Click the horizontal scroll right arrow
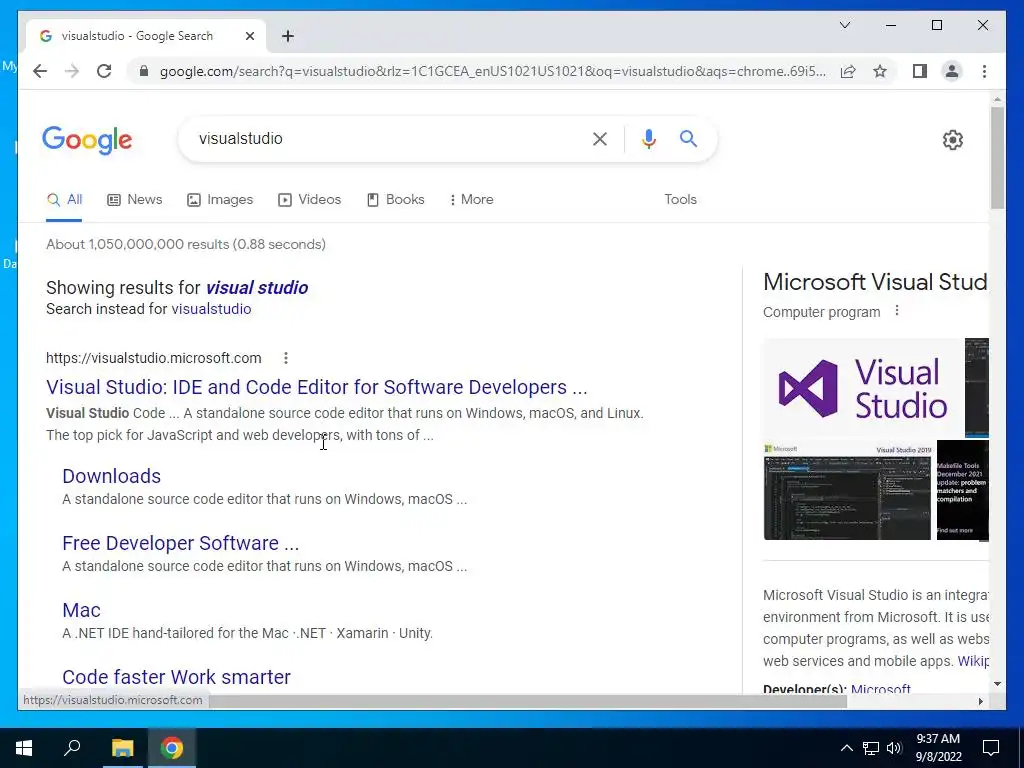This screenshot has height=768, width=1024. click(x=980, y=701)
